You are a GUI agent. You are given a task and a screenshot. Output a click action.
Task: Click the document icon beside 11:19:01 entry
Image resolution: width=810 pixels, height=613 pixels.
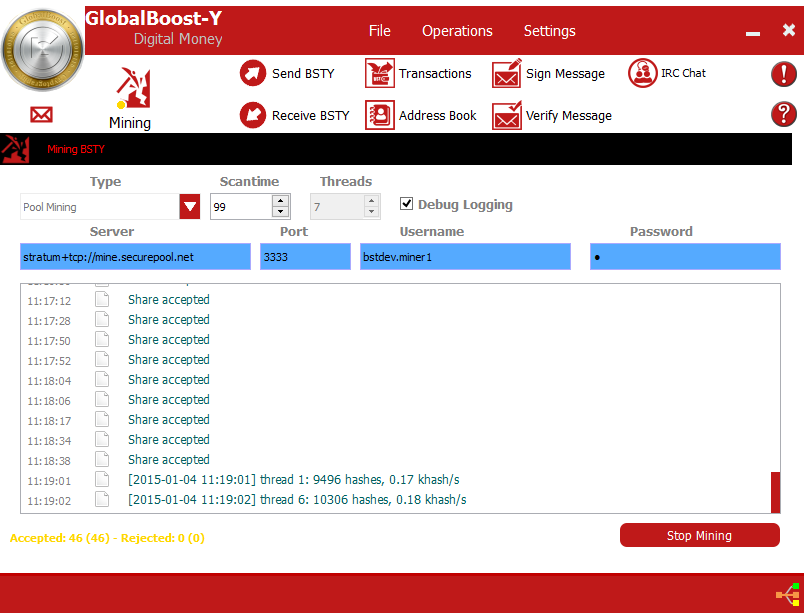[102, 480]
